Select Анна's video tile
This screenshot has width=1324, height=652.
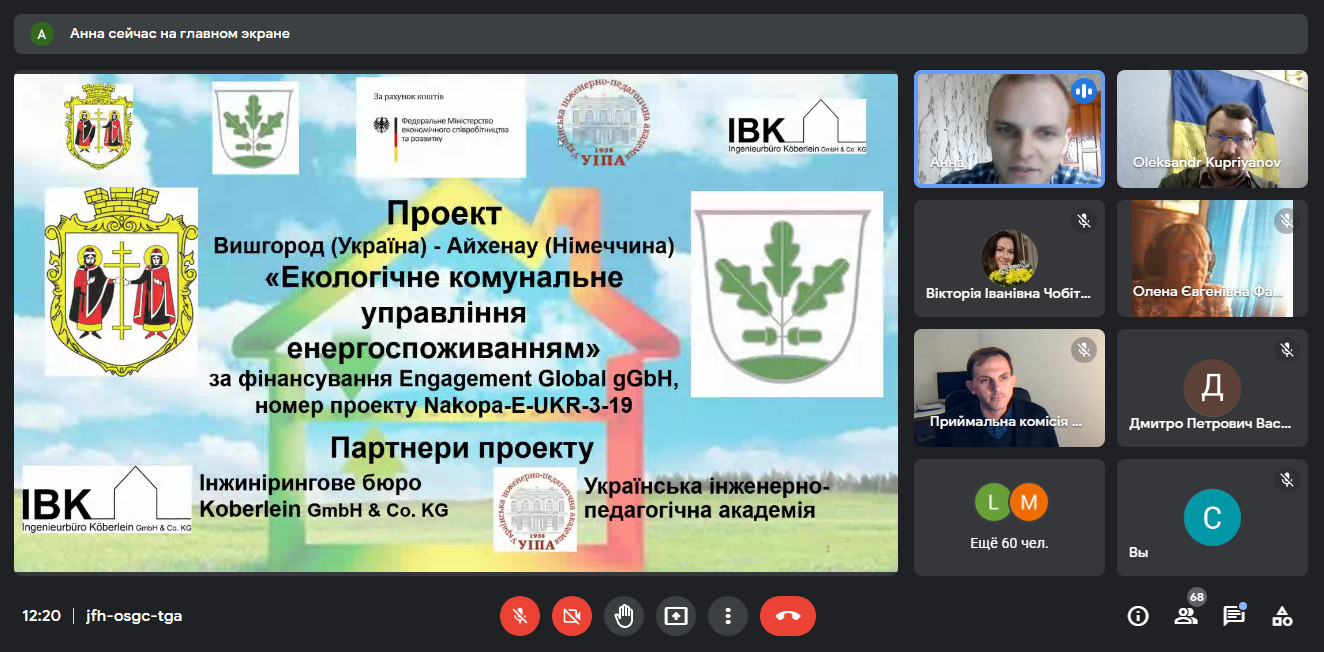click(1009, 129)
